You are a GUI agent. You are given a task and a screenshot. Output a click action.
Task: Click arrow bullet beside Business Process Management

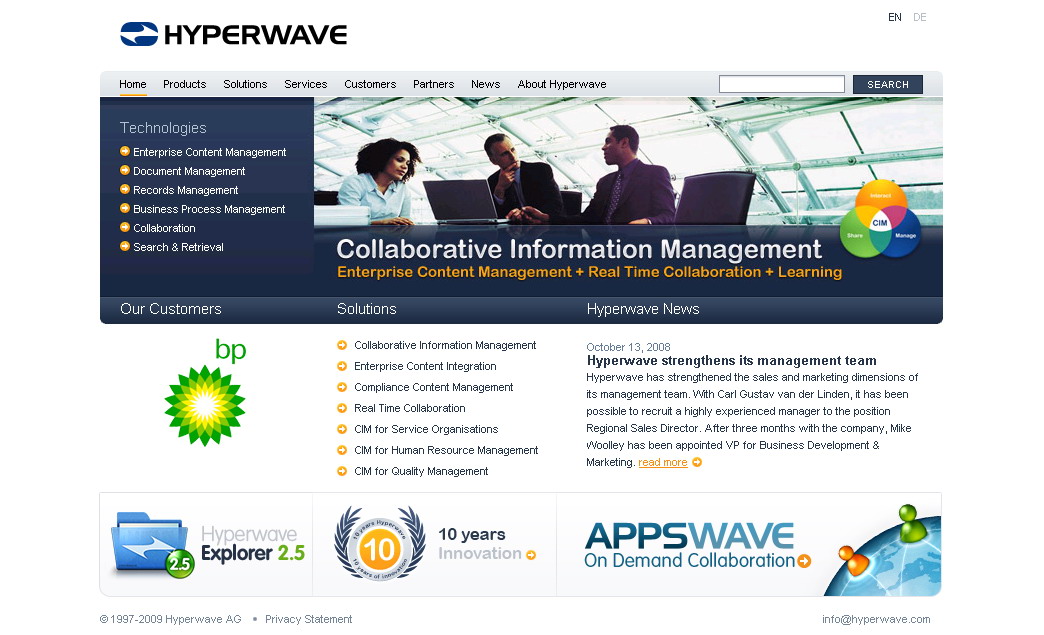click(x=125, y=208)
